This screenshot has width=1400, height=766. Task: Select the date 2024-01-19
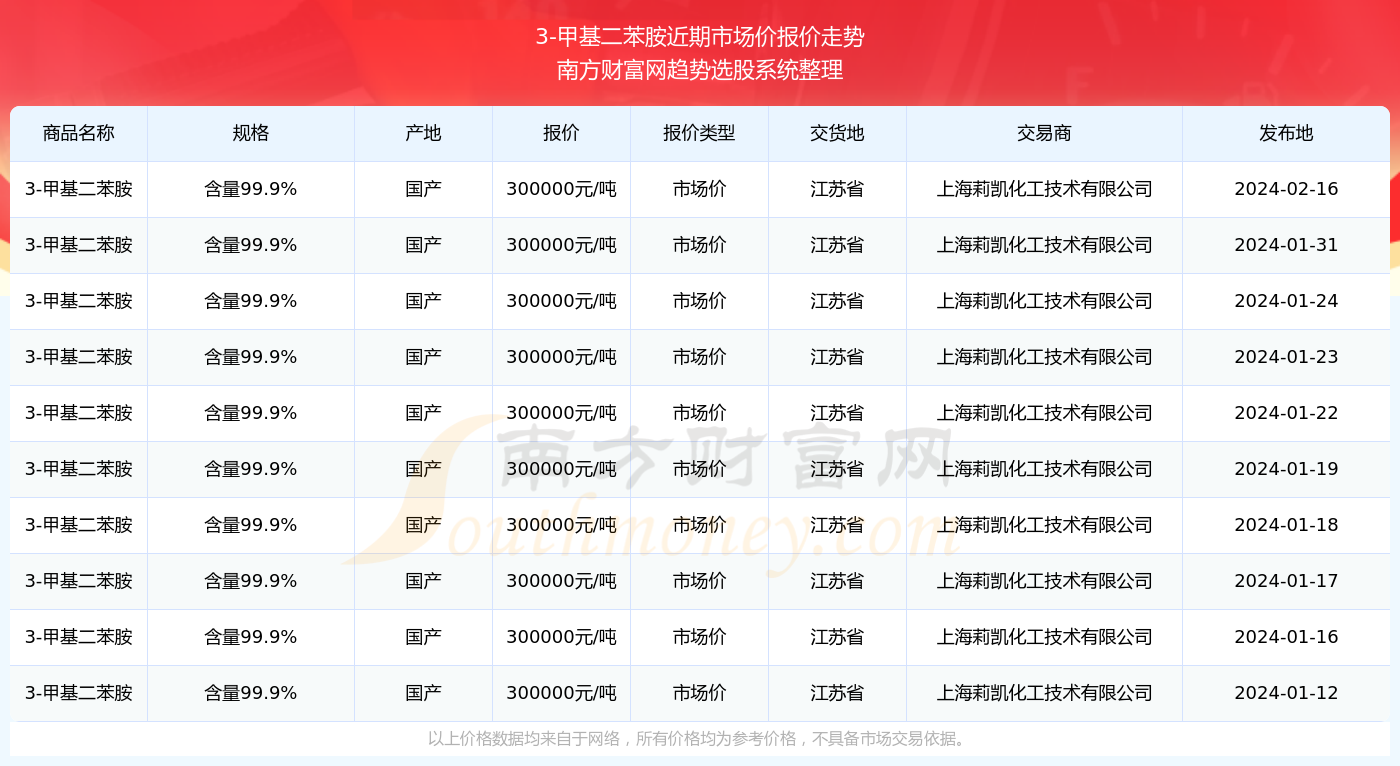[1286, 469]
